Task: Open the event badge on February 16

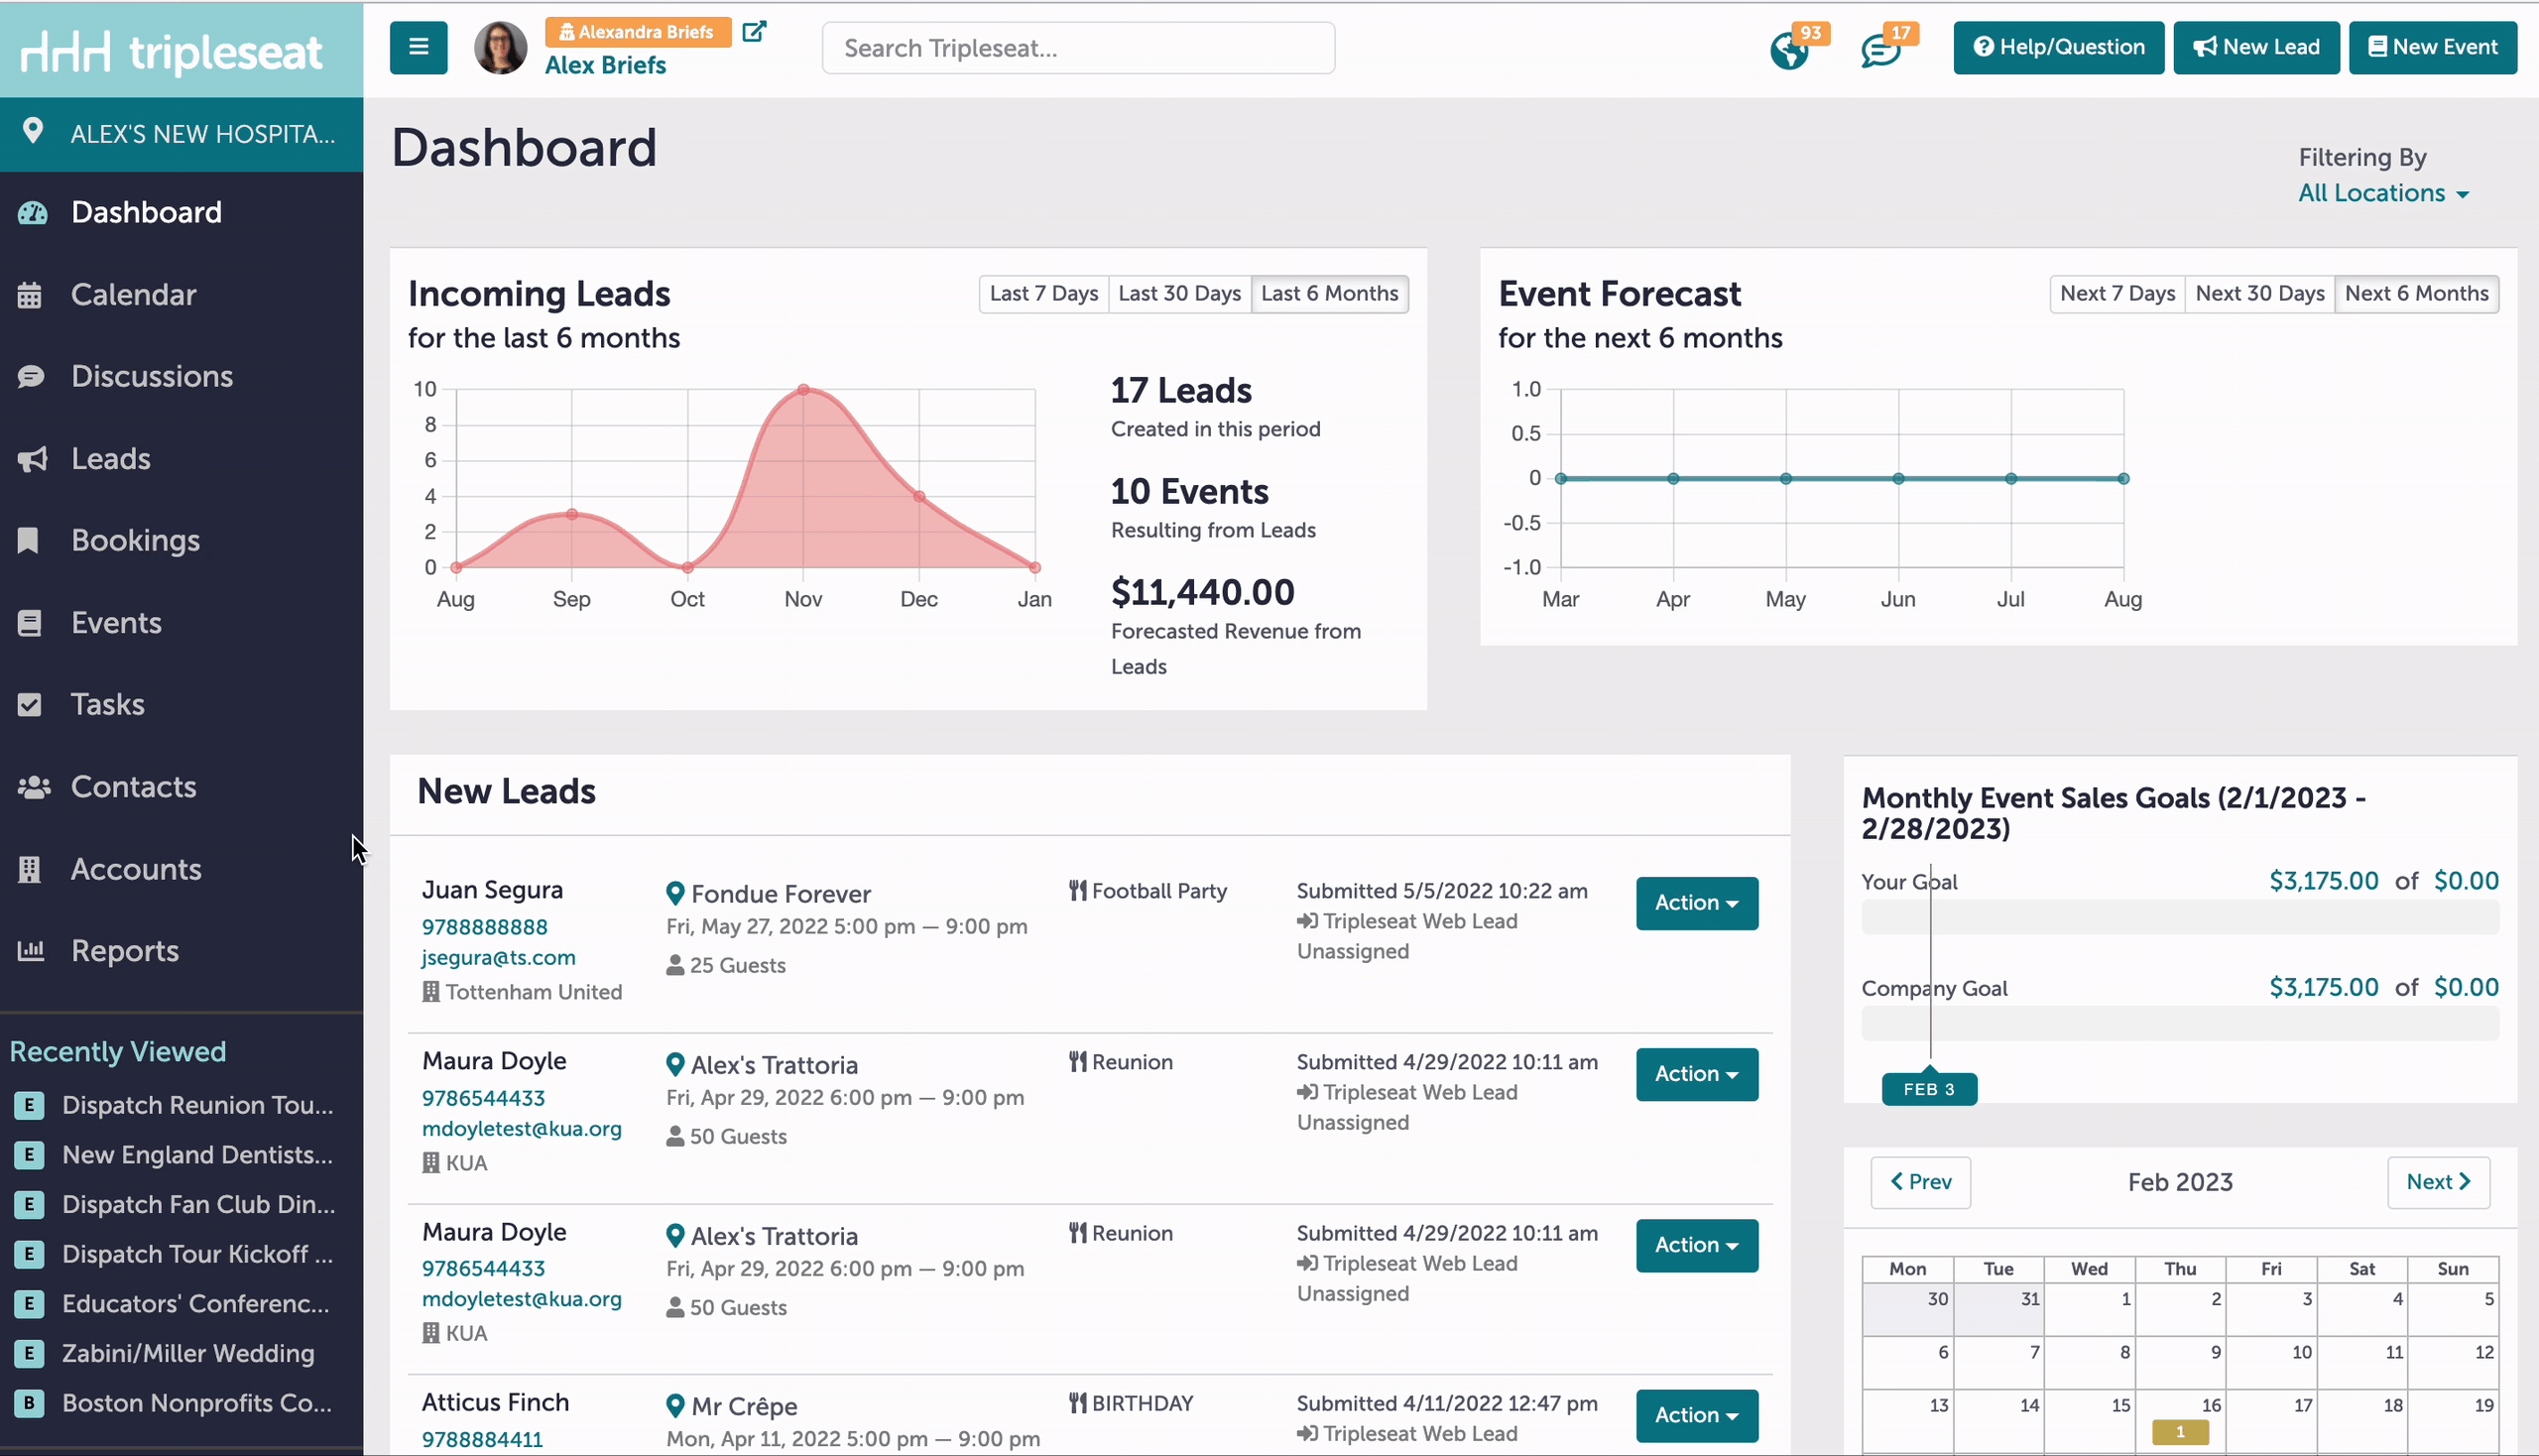Action: [2180, 1432]
